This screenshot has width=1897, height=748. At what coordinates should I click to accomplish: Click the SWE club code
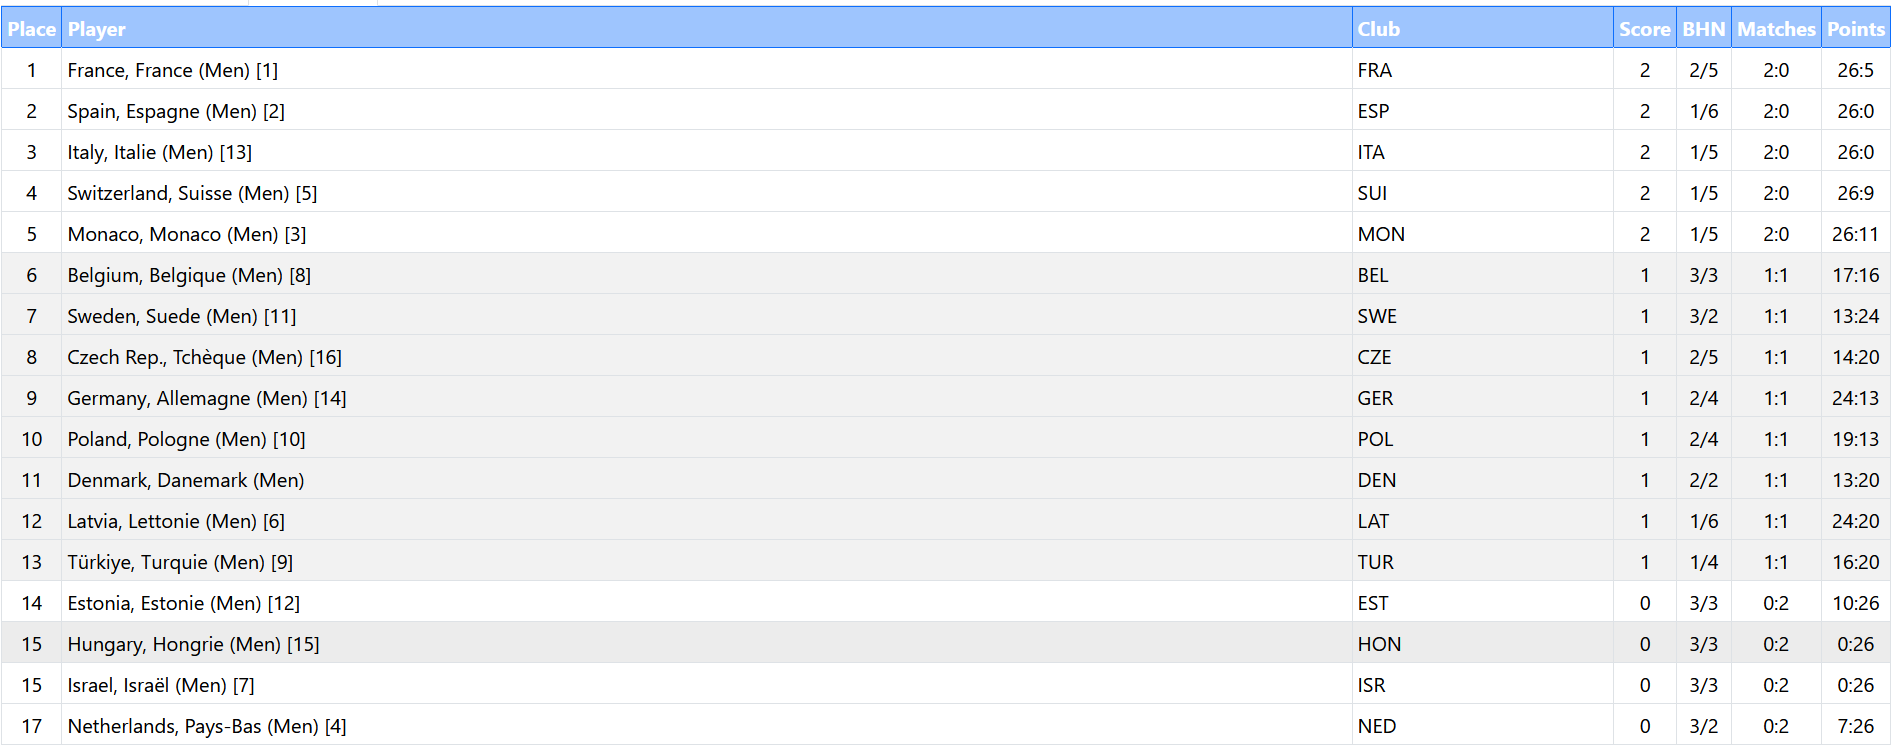(1377, 316)
